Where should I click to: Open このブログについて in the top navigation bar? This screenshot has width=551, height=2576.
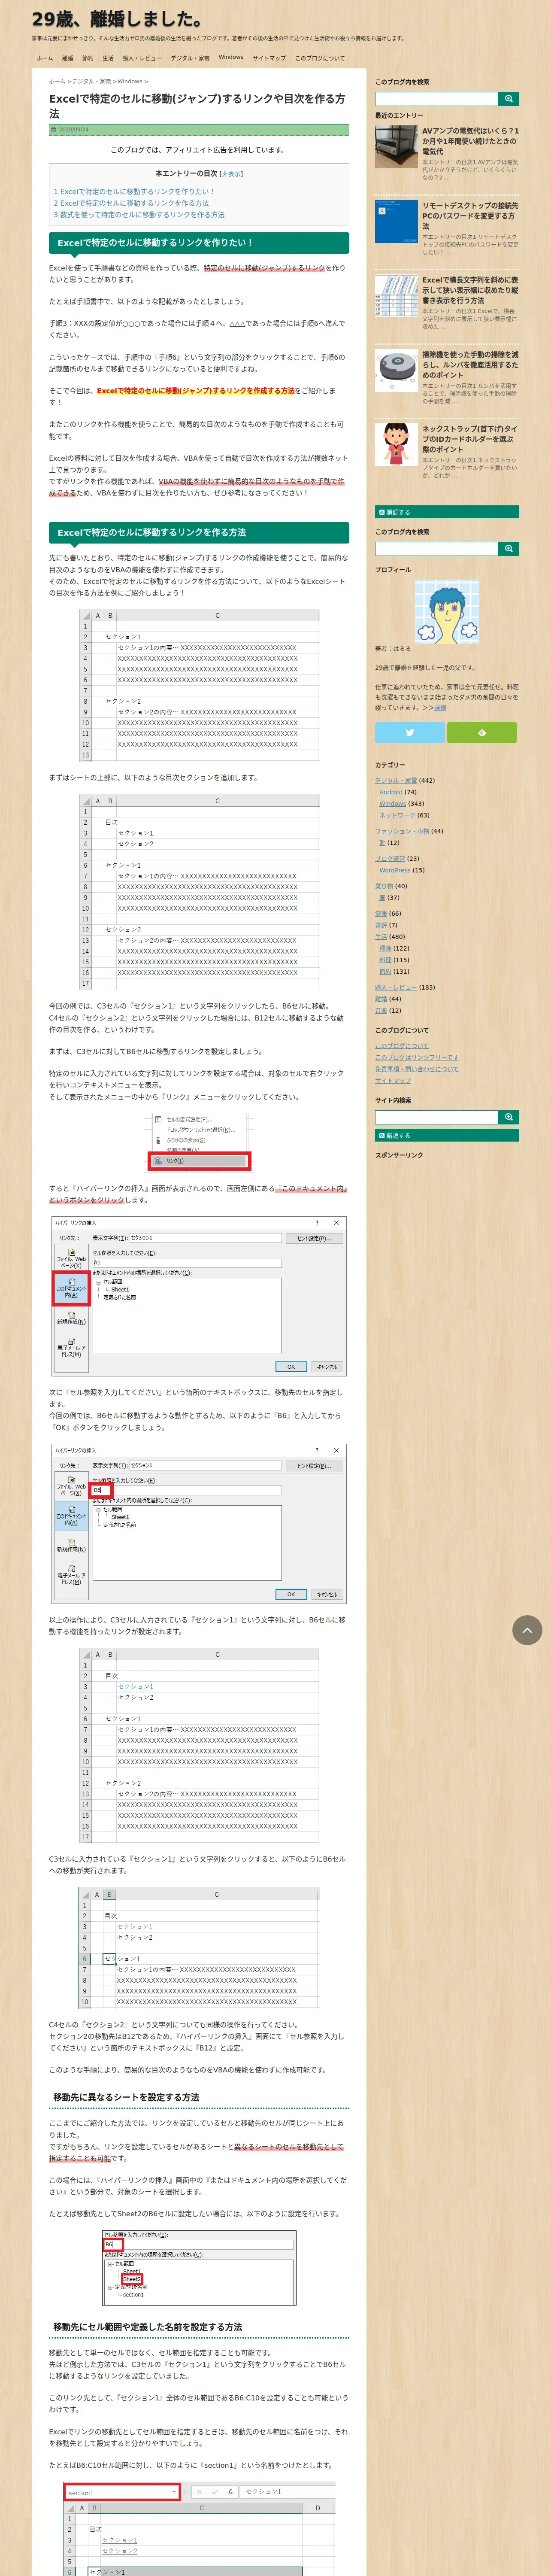coord(320,58)
